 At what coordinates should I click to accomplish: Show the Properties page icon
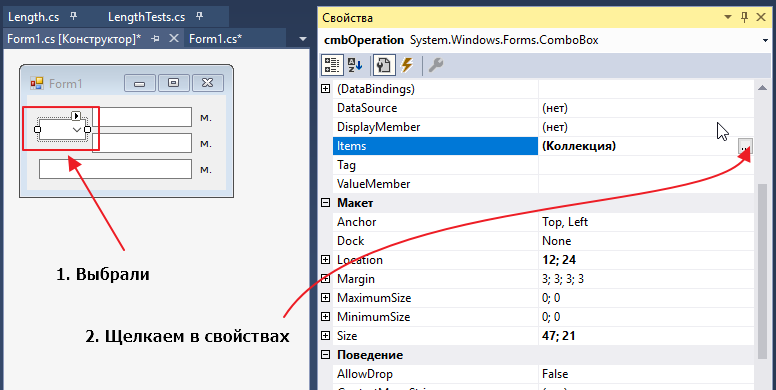click(x=384, y=65)
